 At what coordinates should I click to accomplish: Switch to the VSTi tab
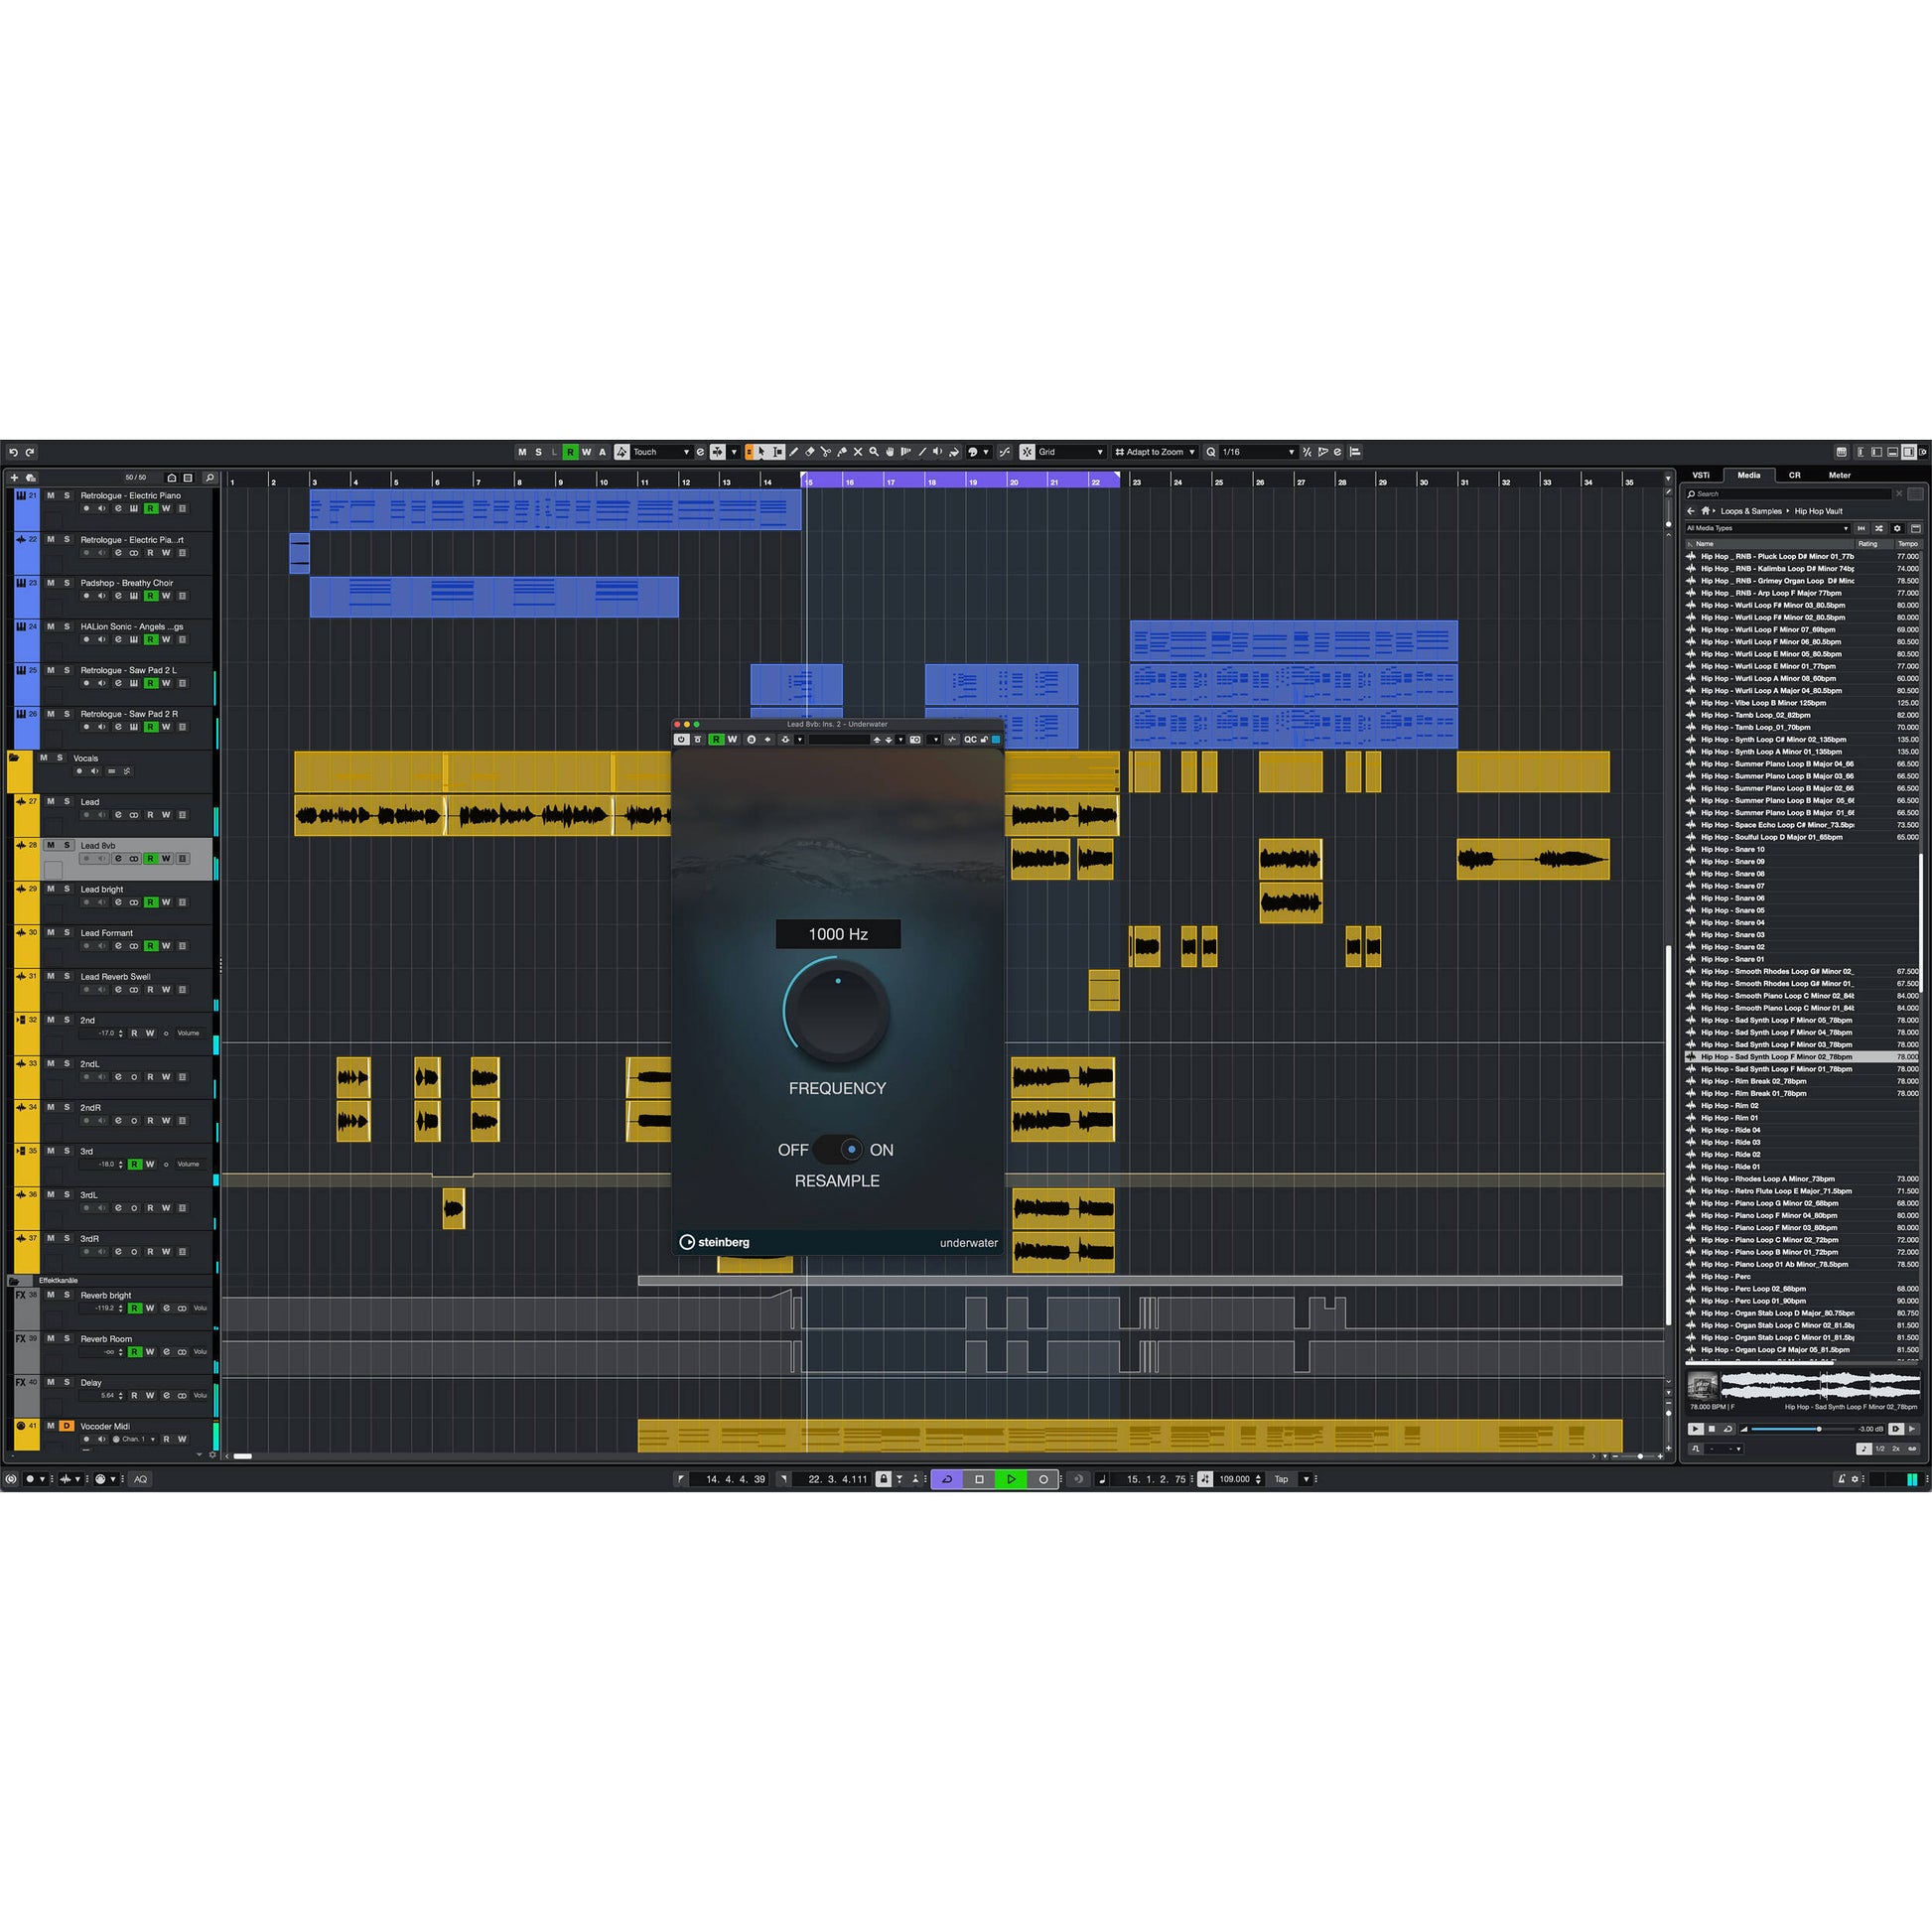pyautogui.click(x=1701, y=475)
